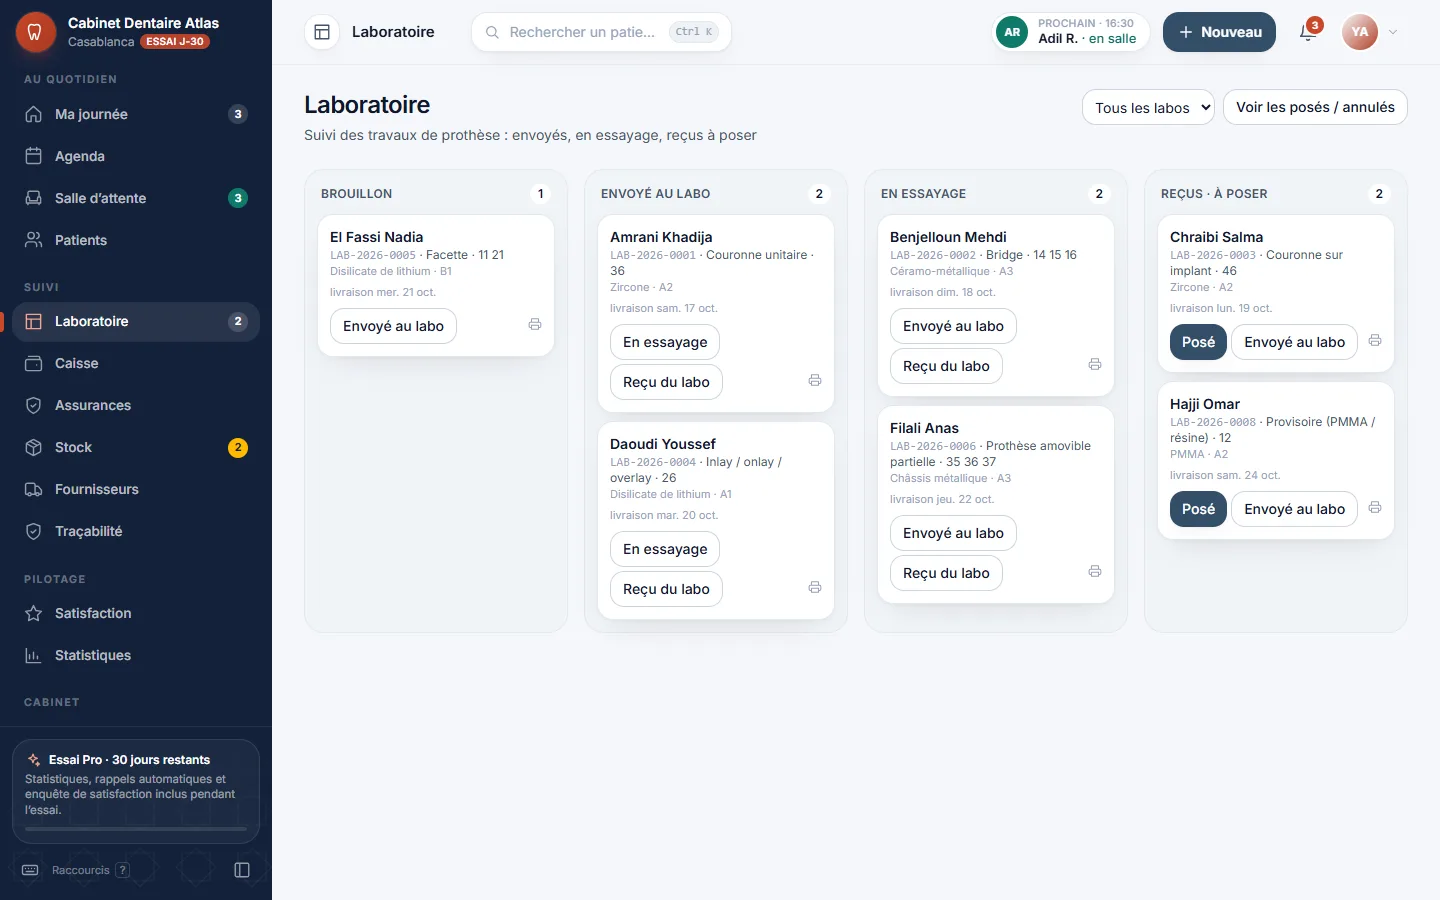Open Caisse in the sidebar

[x=136, y=363]
